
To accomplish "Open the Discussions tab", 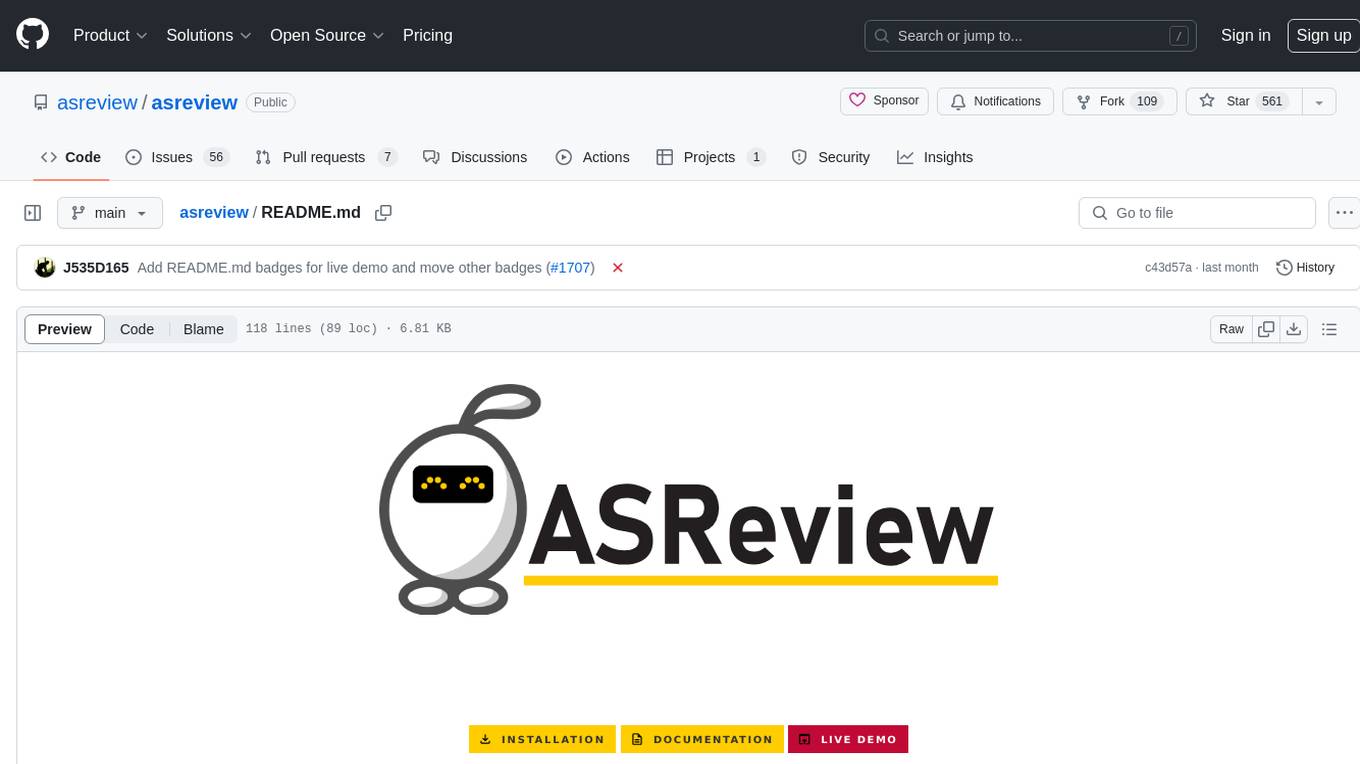I will click(x=475, y=157).
